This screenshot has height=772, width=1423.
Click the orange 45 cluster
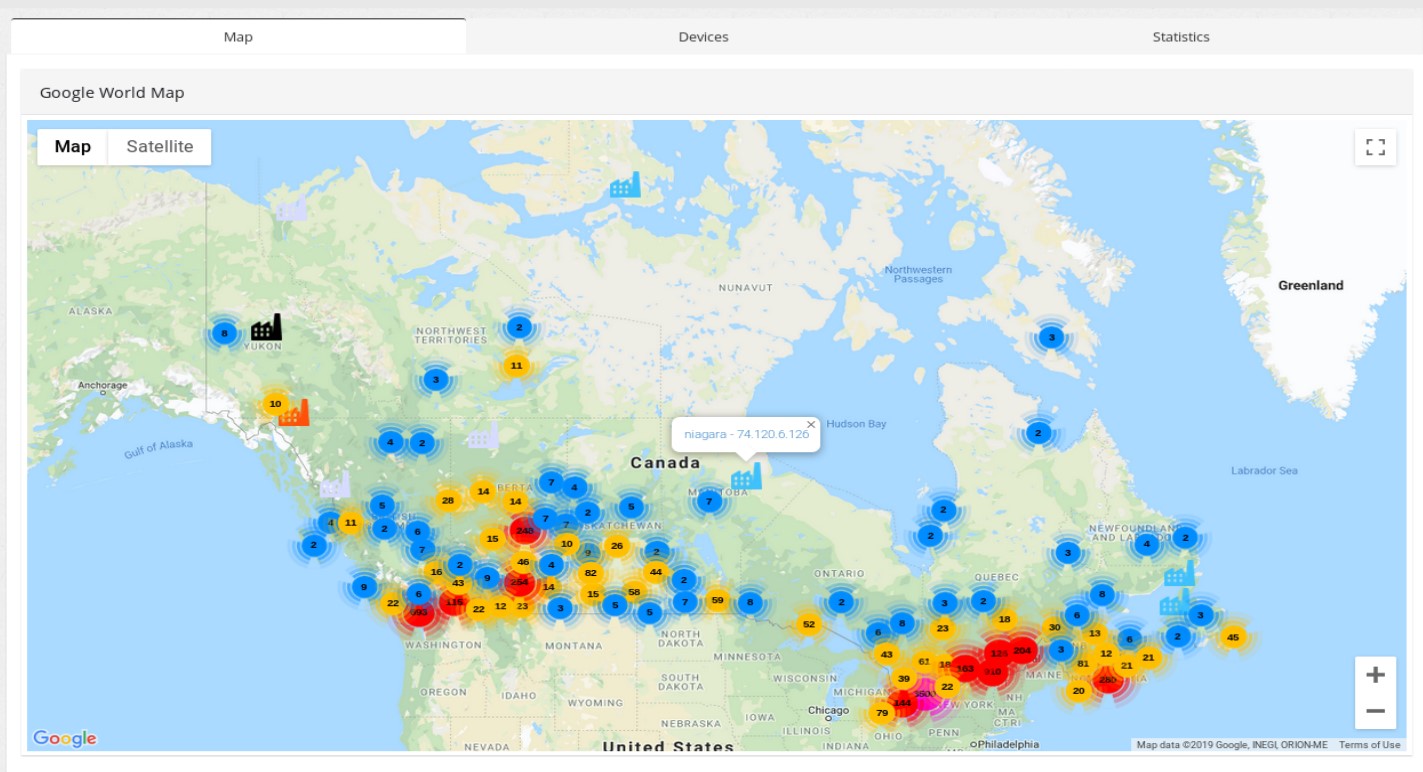coord(1233,637)
